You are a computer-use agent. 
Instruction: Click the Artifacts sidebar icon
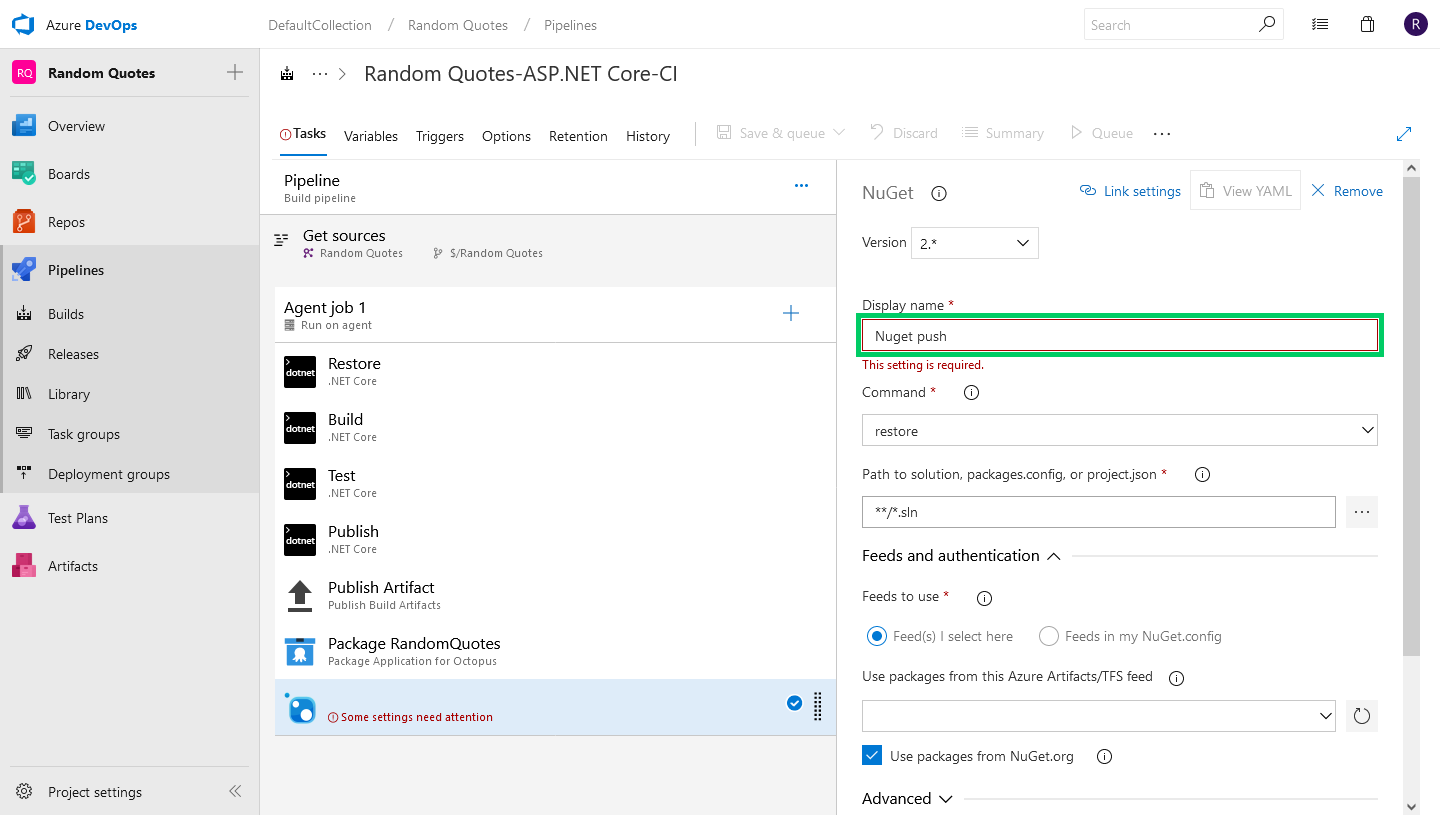(24, 566)
